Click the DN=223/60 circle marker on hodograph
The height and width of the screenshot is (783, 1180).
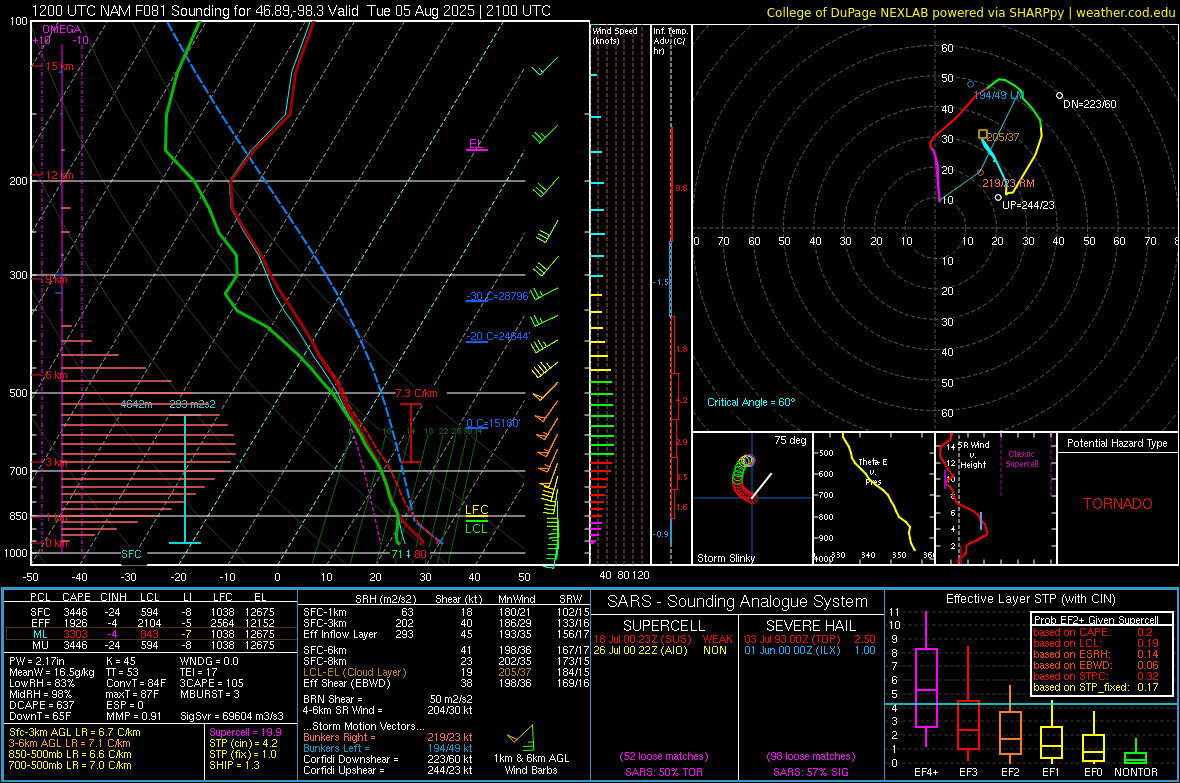(1060, 96)
